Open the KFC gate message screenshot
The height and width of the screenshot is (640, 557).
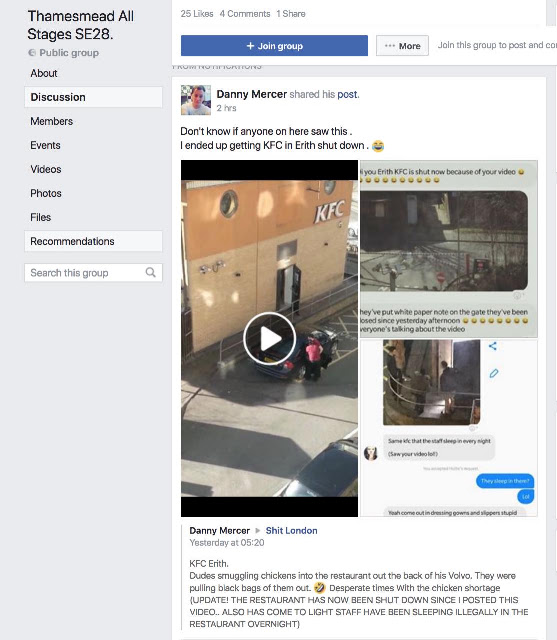(x=448, y=249)
